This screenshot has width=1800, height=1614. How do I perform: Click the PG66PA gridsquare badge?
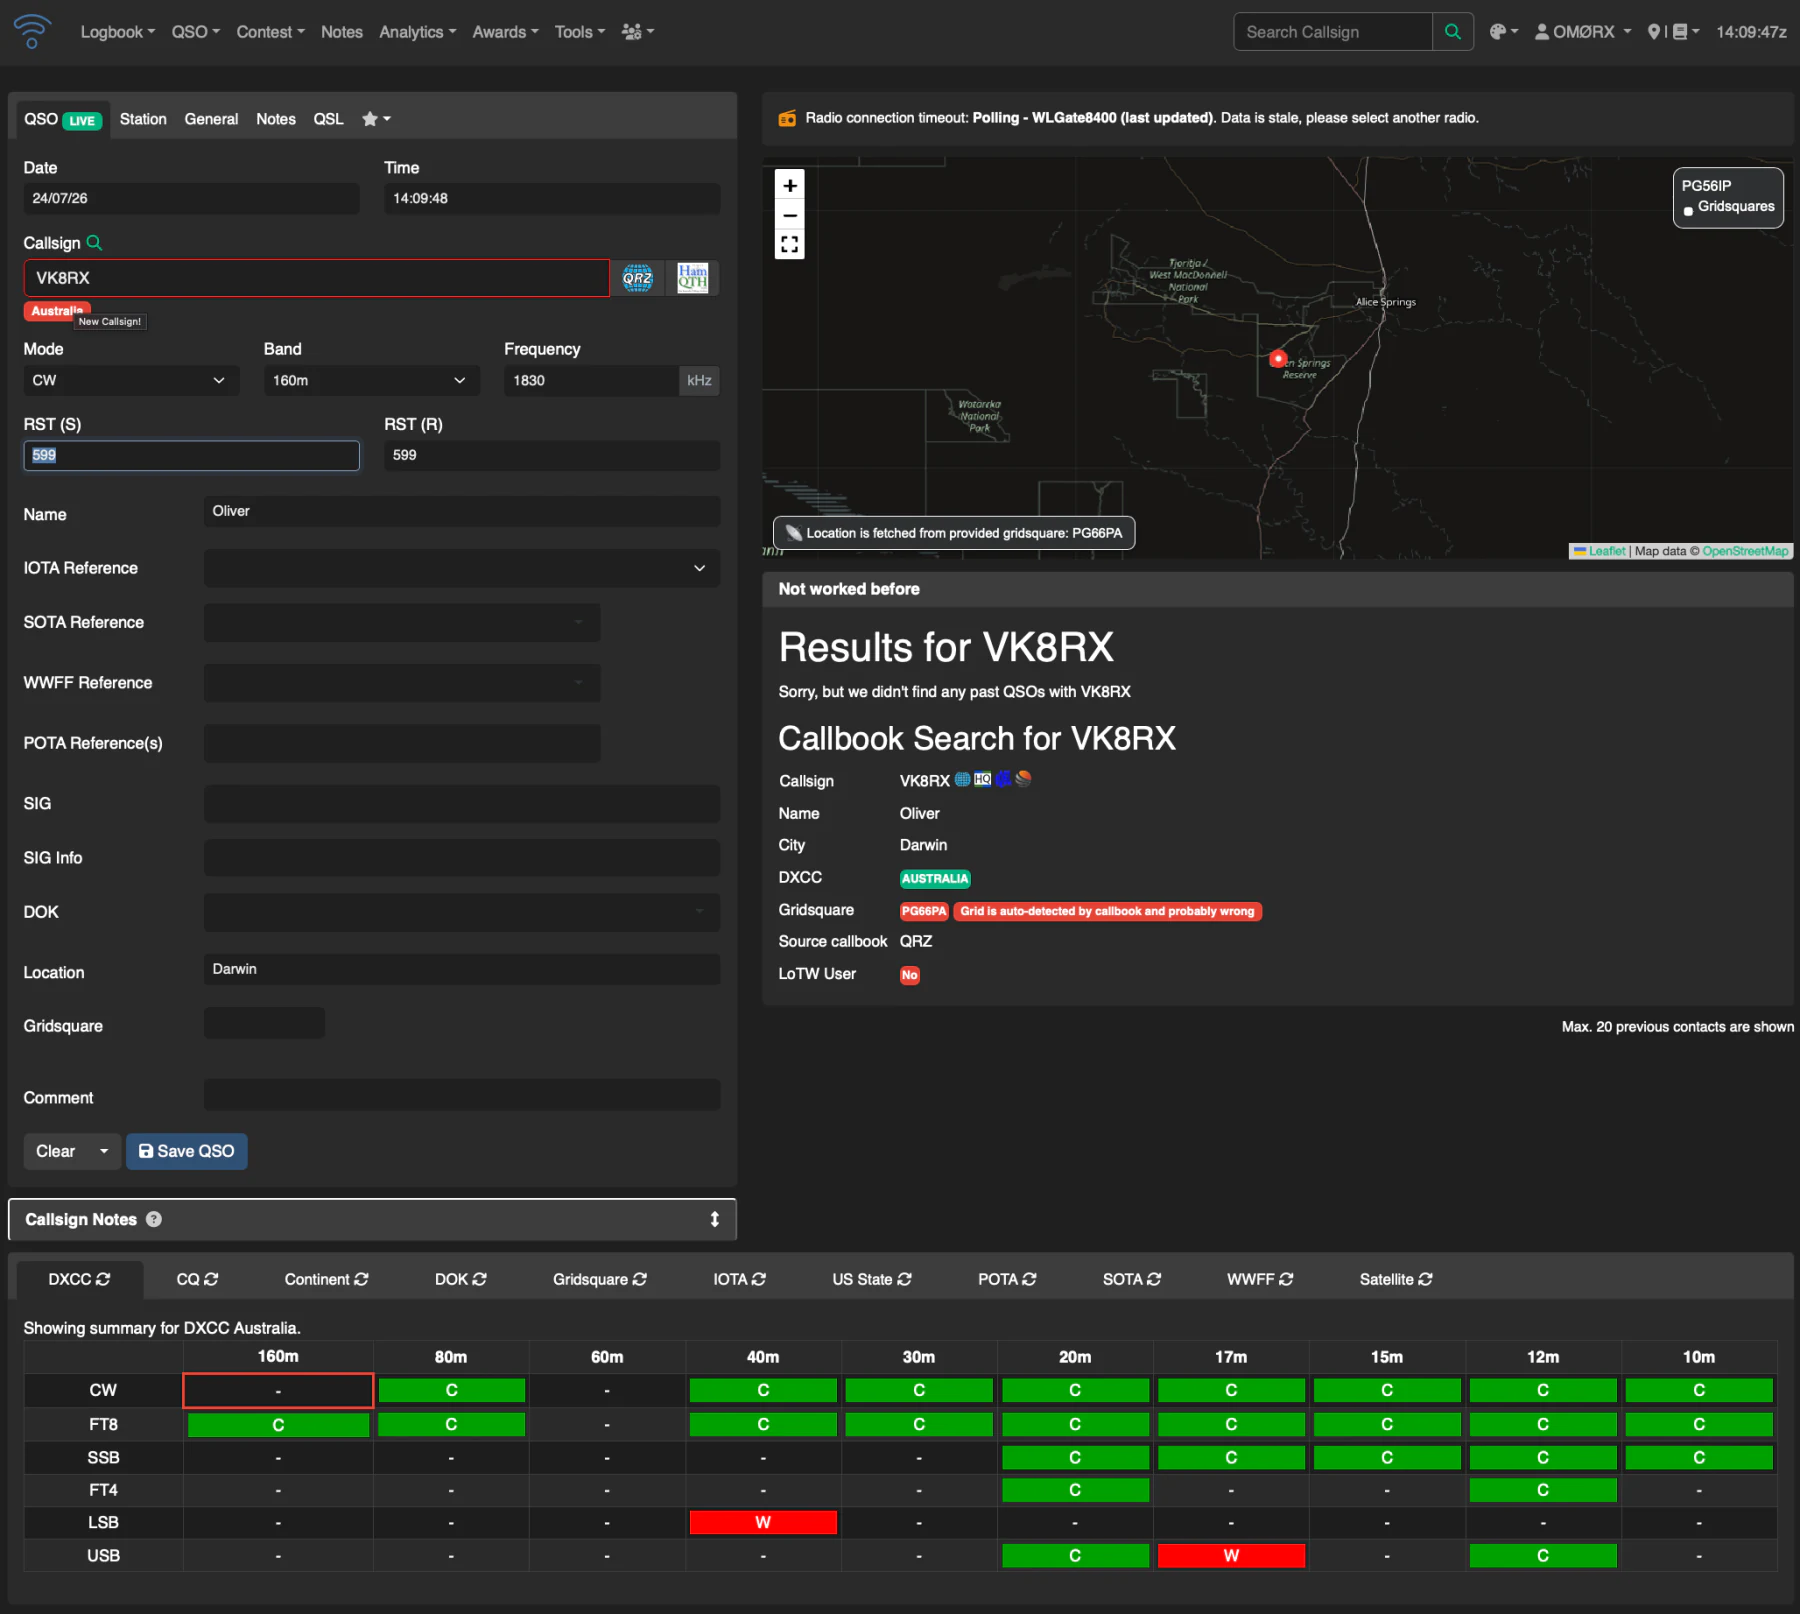(924, 911)
